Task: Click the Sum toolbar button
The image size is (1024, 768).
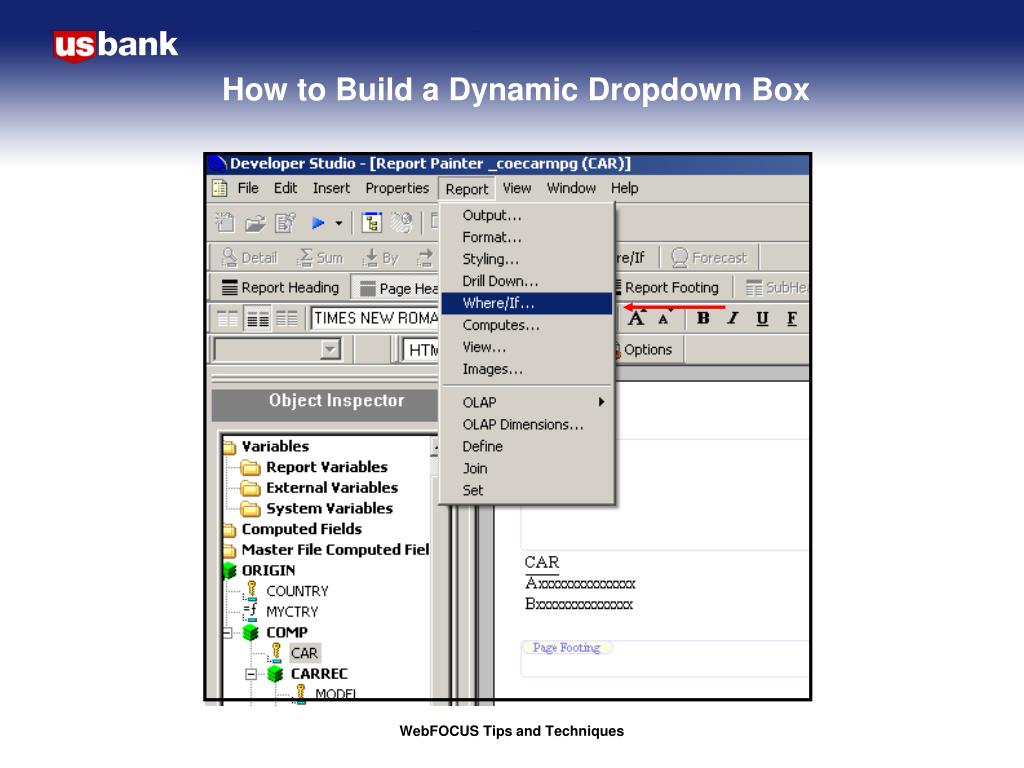Action: click(320, 258)
